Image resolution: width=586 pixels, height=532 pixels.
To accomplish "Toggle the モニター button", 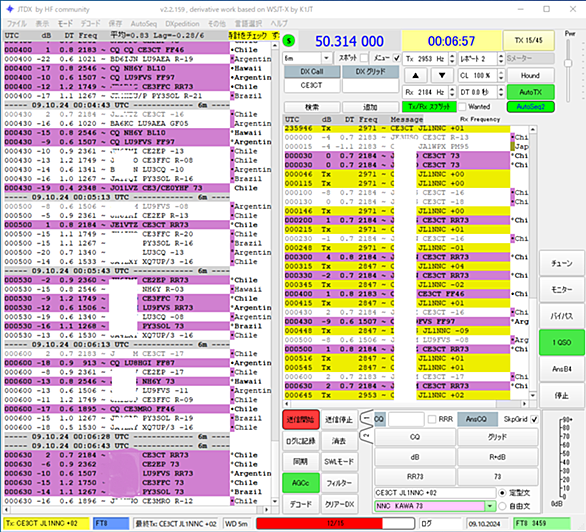I will [562, 290].
